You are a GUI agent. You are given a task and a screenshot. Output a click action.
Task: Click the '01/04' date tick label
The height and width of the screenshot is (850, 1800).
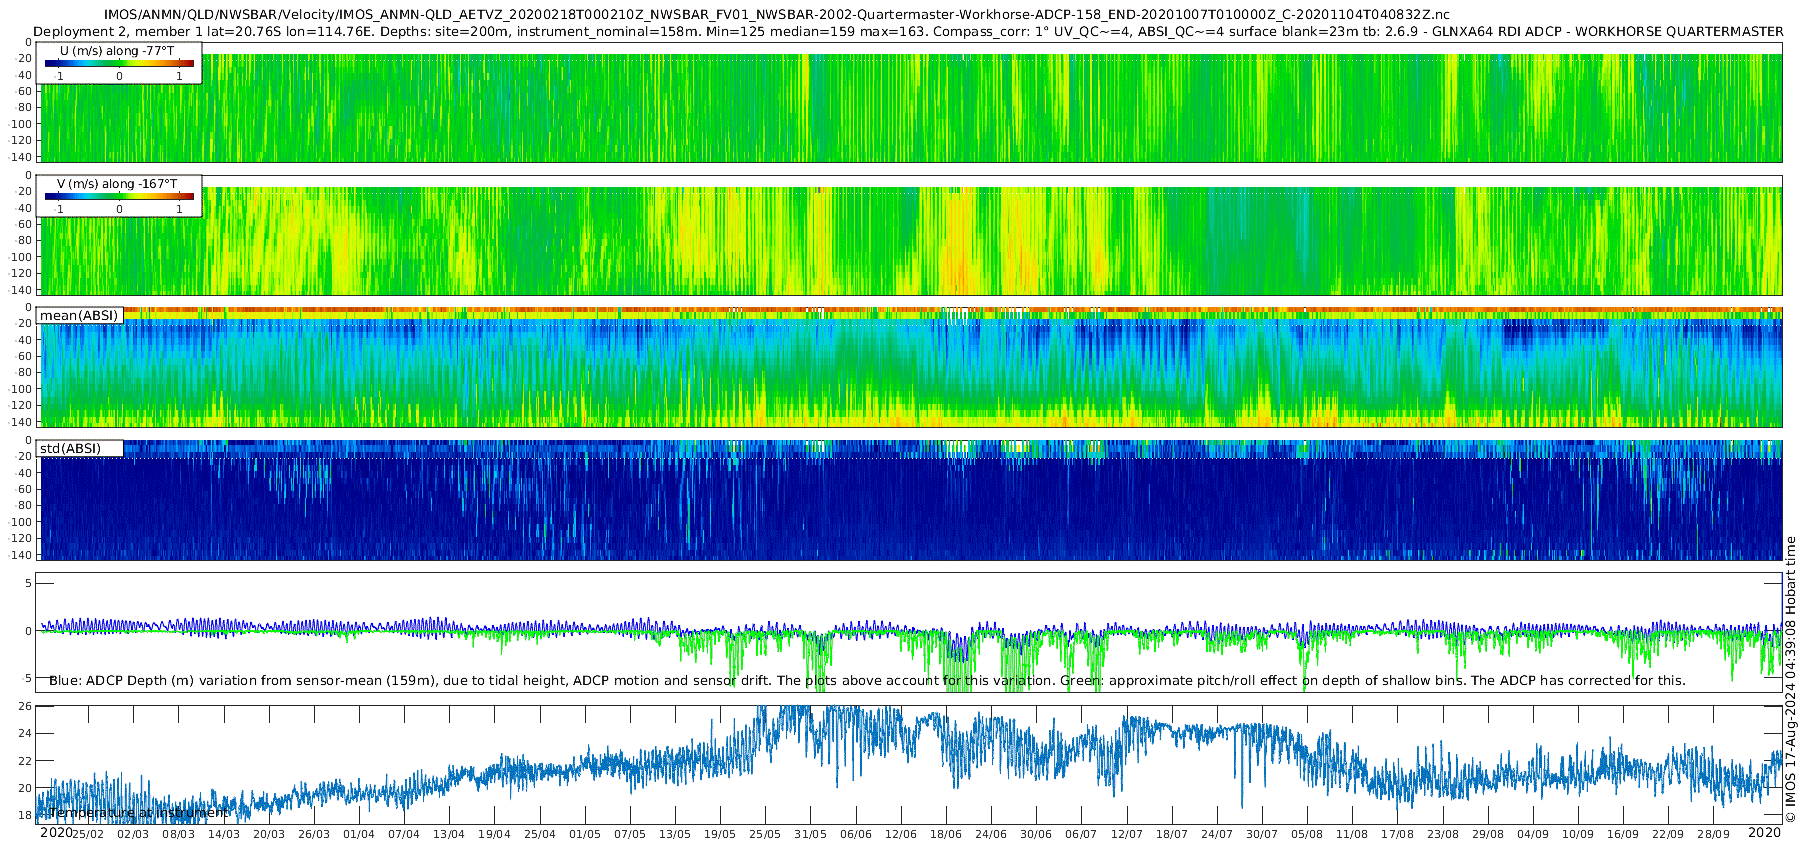pyautogui.click(x=359, y=834)
